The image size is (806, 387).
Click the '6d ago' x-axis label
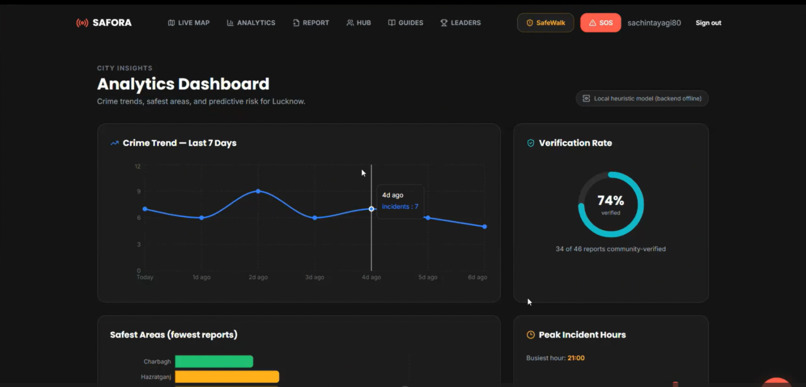click(478, 277)
